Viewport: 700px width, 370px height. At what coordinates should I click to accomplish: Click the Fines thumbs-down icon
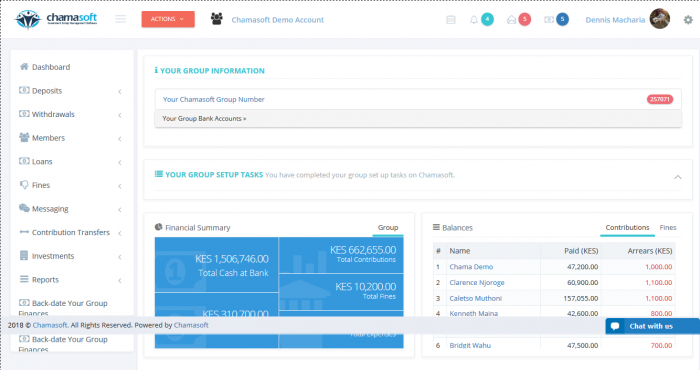click(24, 185)
